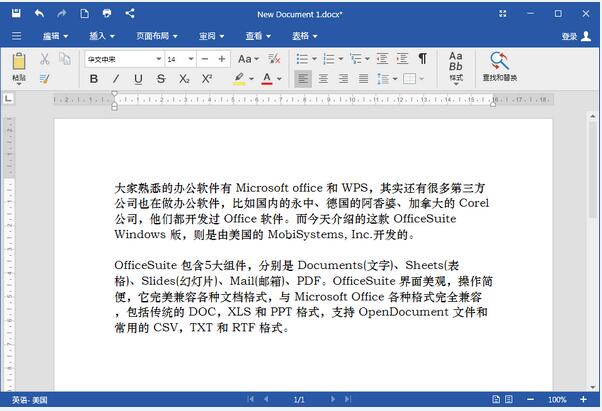The width and height of the screenshot is (602, 411).
Task: Expand the multilevel list options
Action: coord(367,59)
